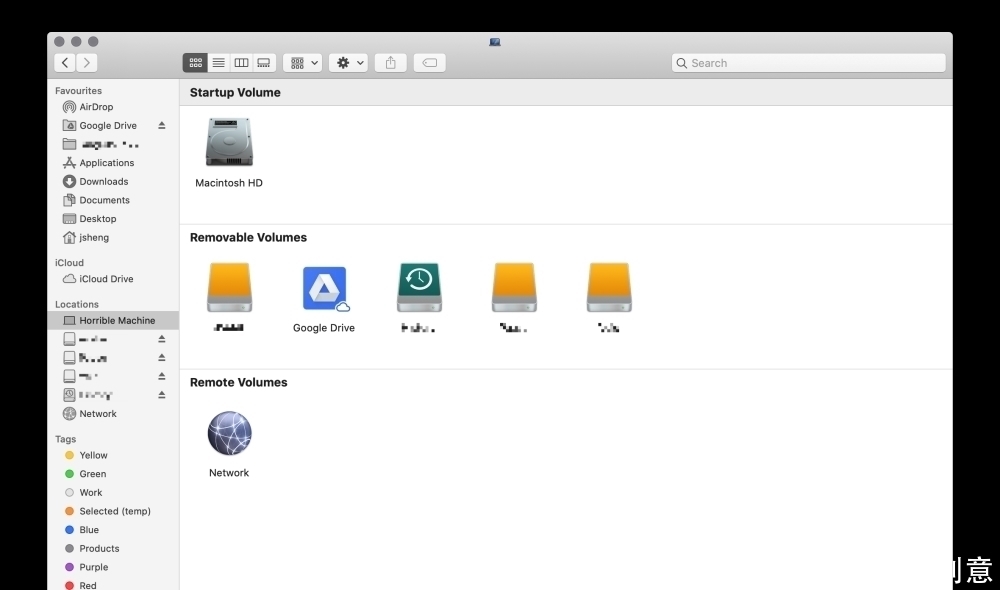Screen dimensions: 1000x590
Task: Go forward with the forward arrow
Action: (87, 63)
